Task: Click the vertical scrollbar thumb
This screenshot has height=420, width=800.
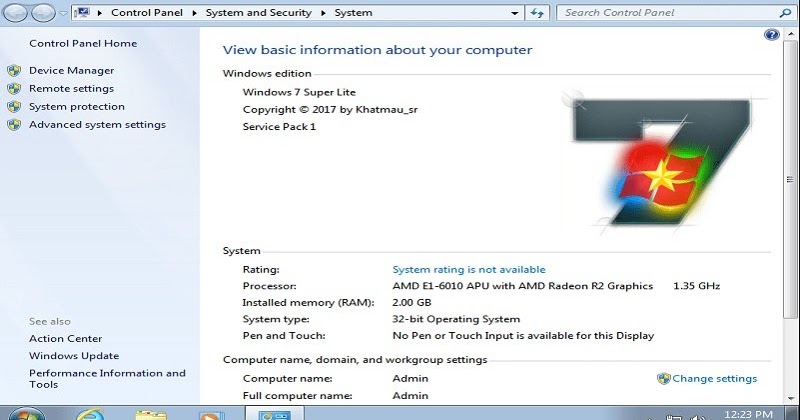Action: point(790,179)
